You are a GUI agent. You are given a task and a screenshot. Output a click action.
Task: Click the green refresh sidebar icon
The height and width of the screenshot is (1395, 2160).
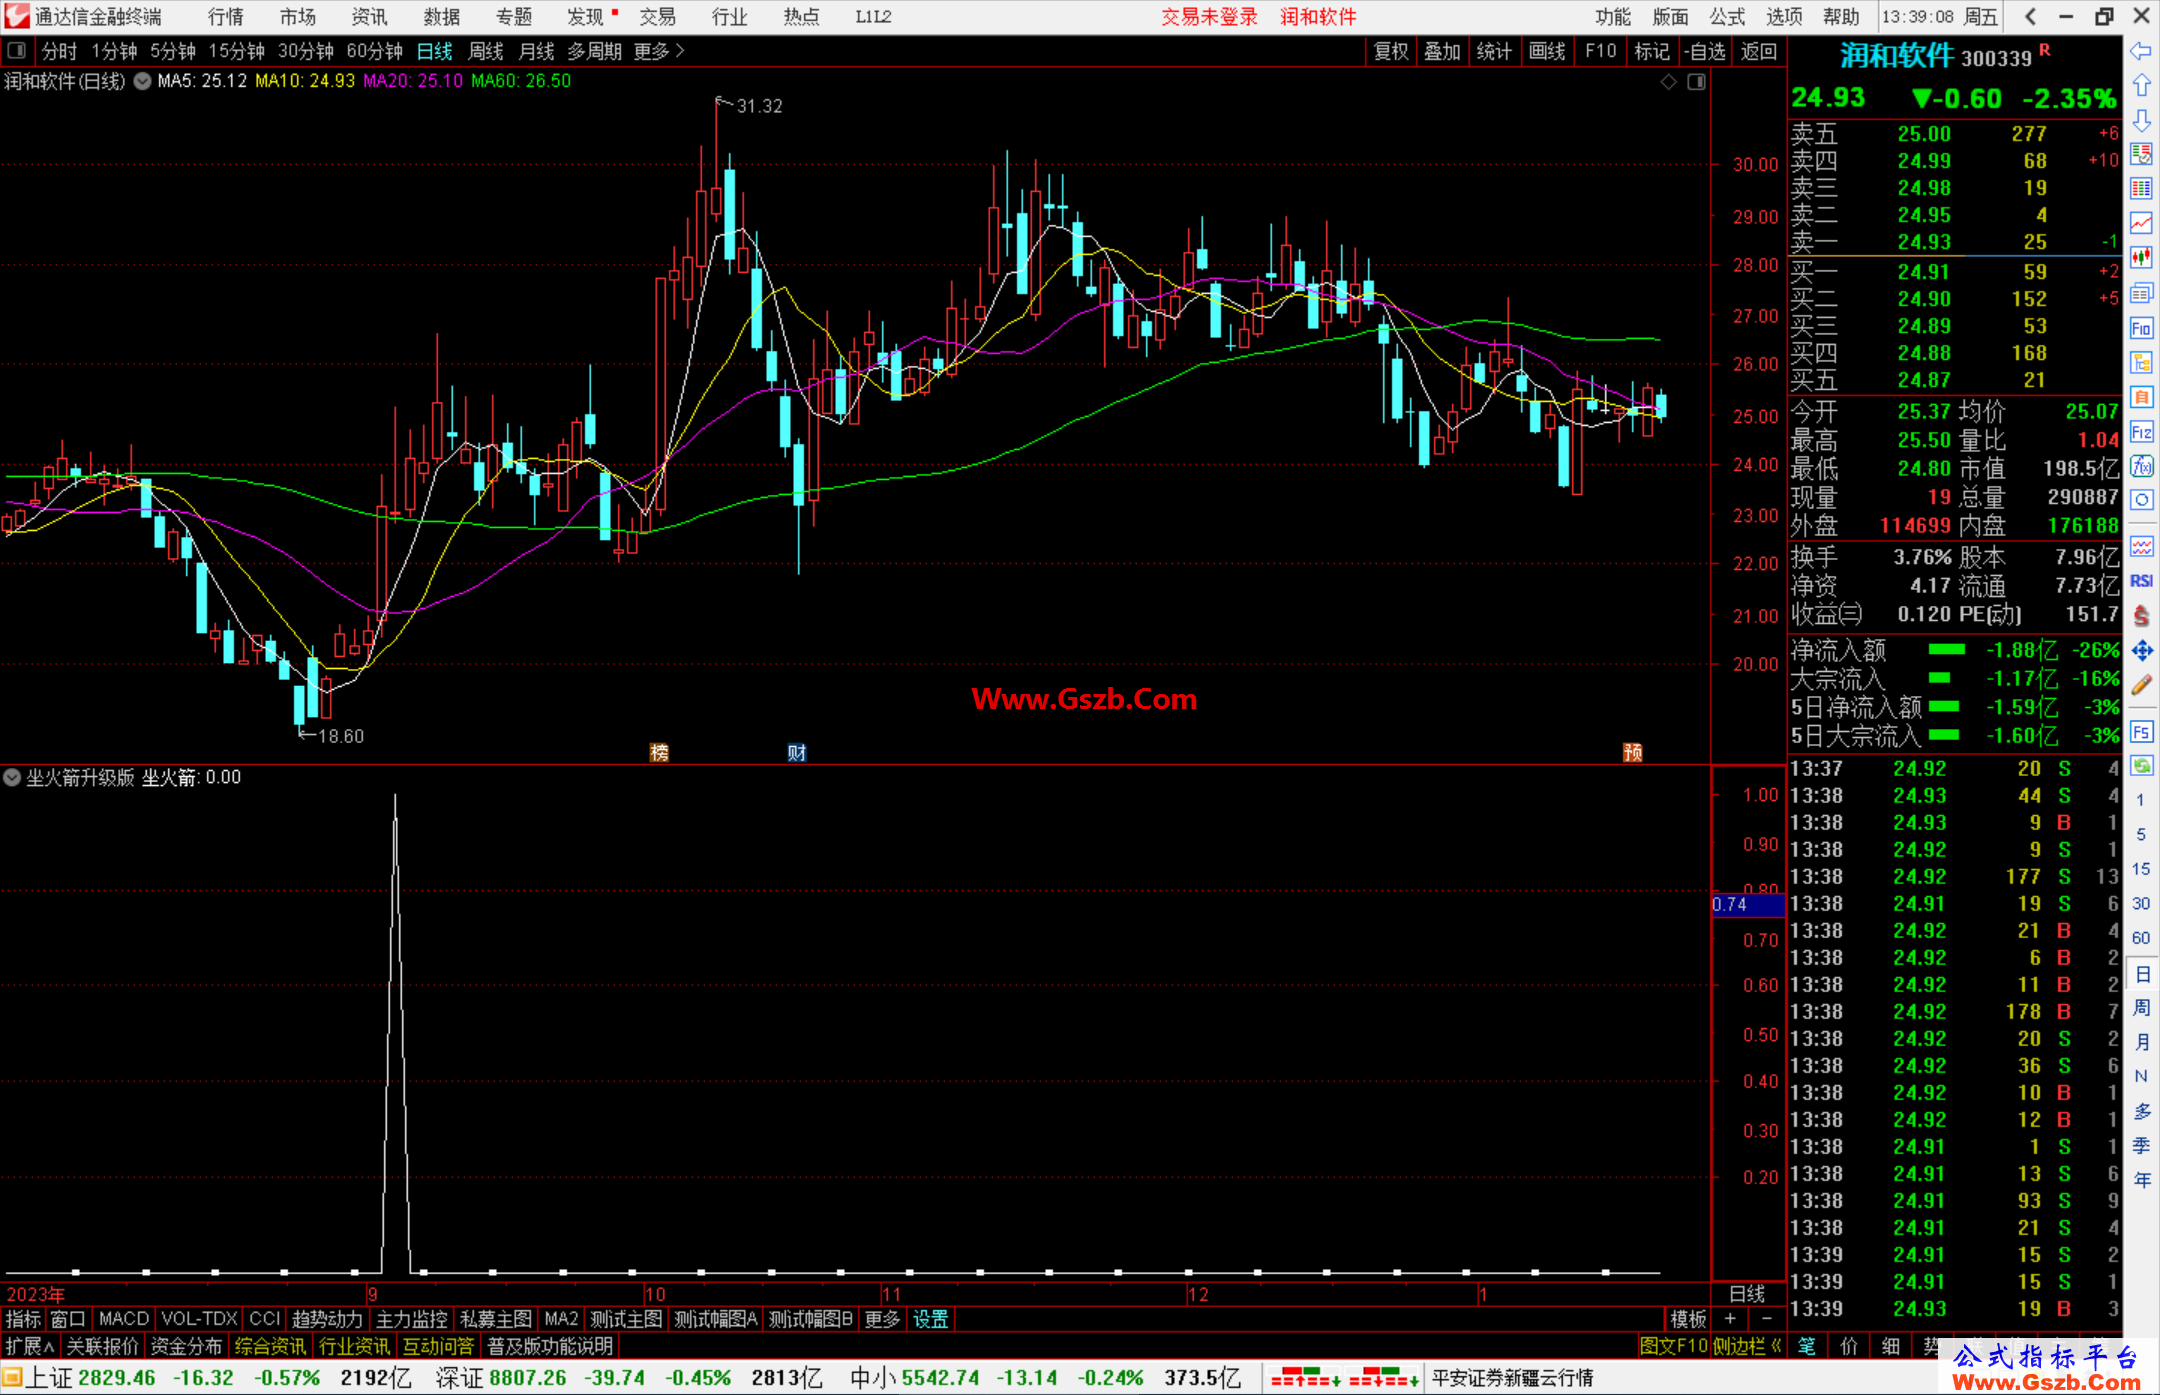(x=2141, y=766)
